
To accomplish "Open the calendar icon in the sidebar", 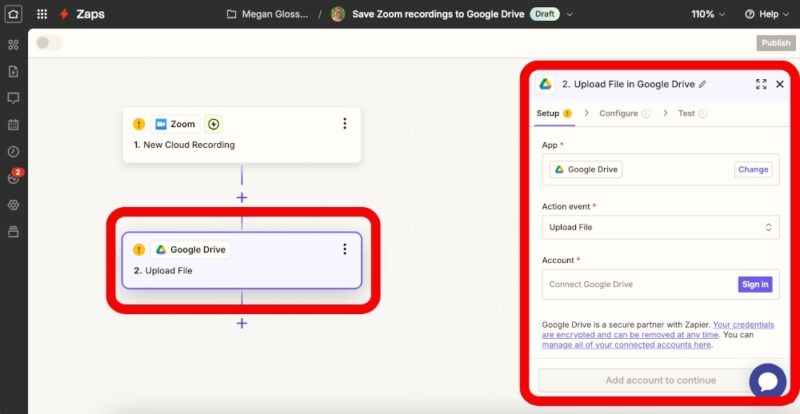I will 13,125.
